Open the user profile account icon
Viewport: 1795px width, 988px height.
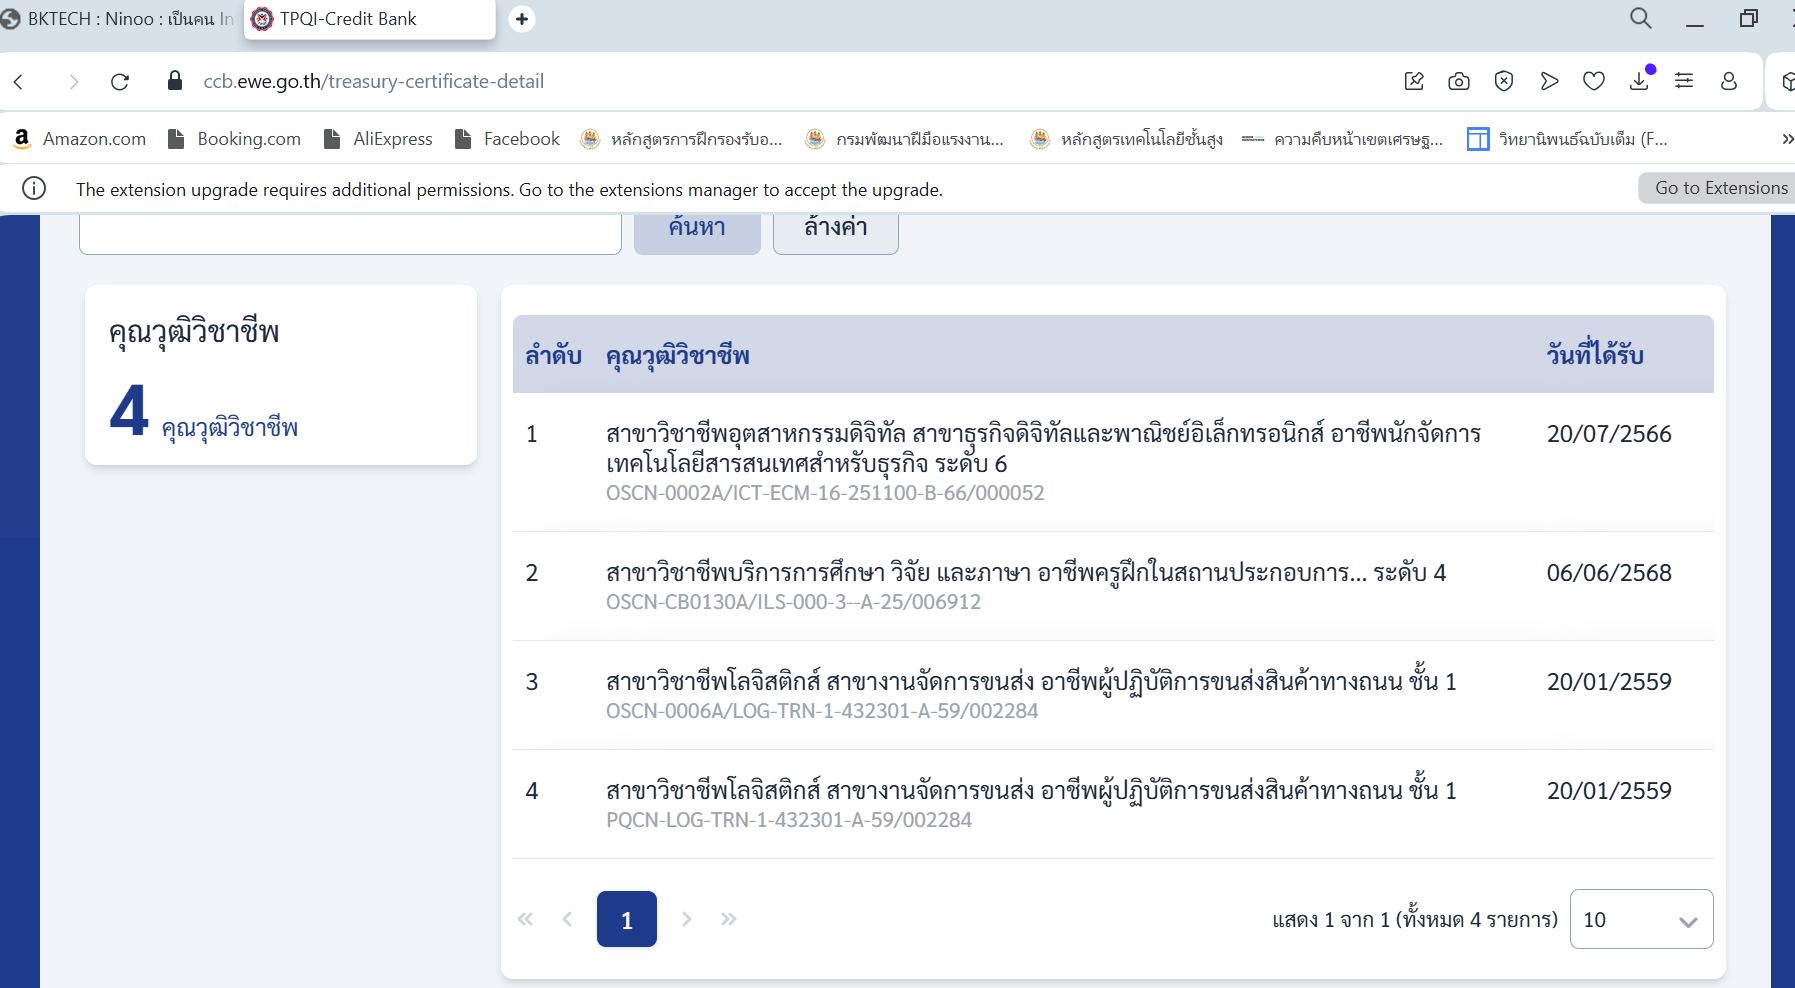click(x=1729, y=82)
